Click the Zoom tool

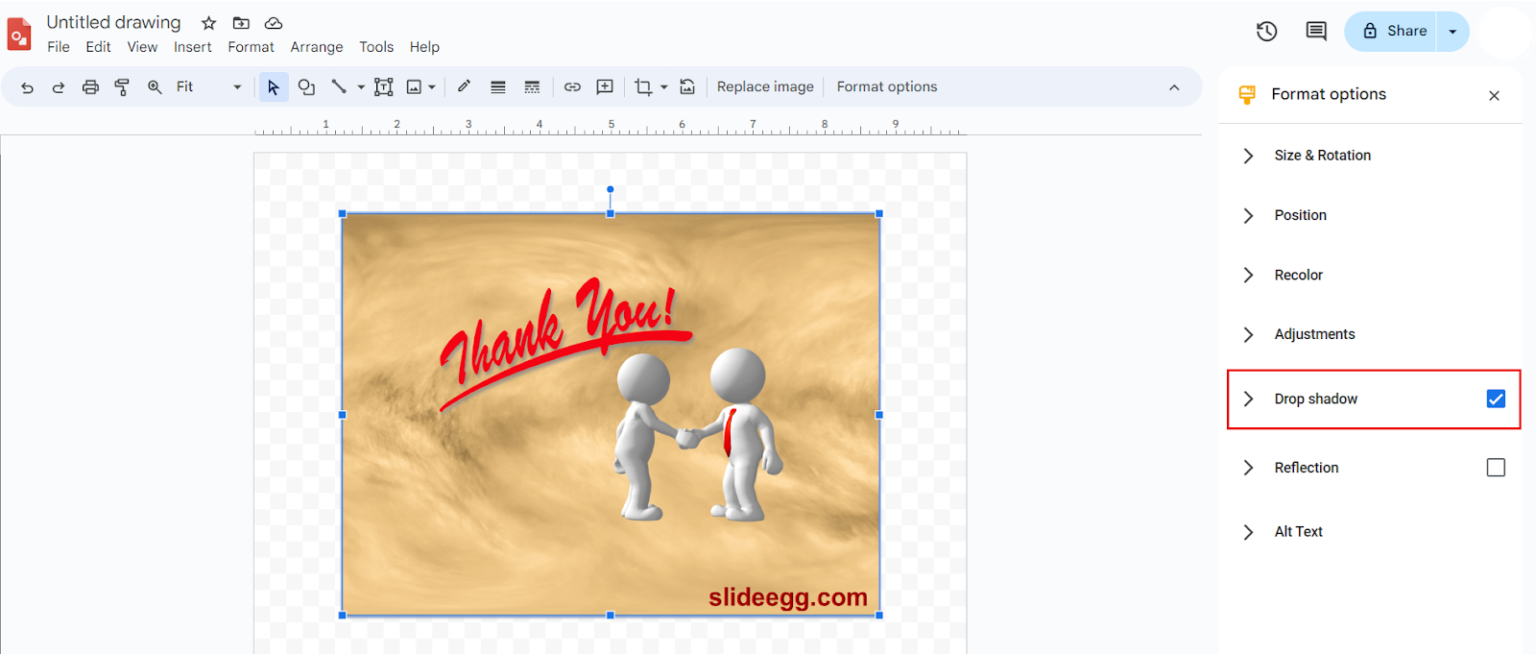[154, 87]
